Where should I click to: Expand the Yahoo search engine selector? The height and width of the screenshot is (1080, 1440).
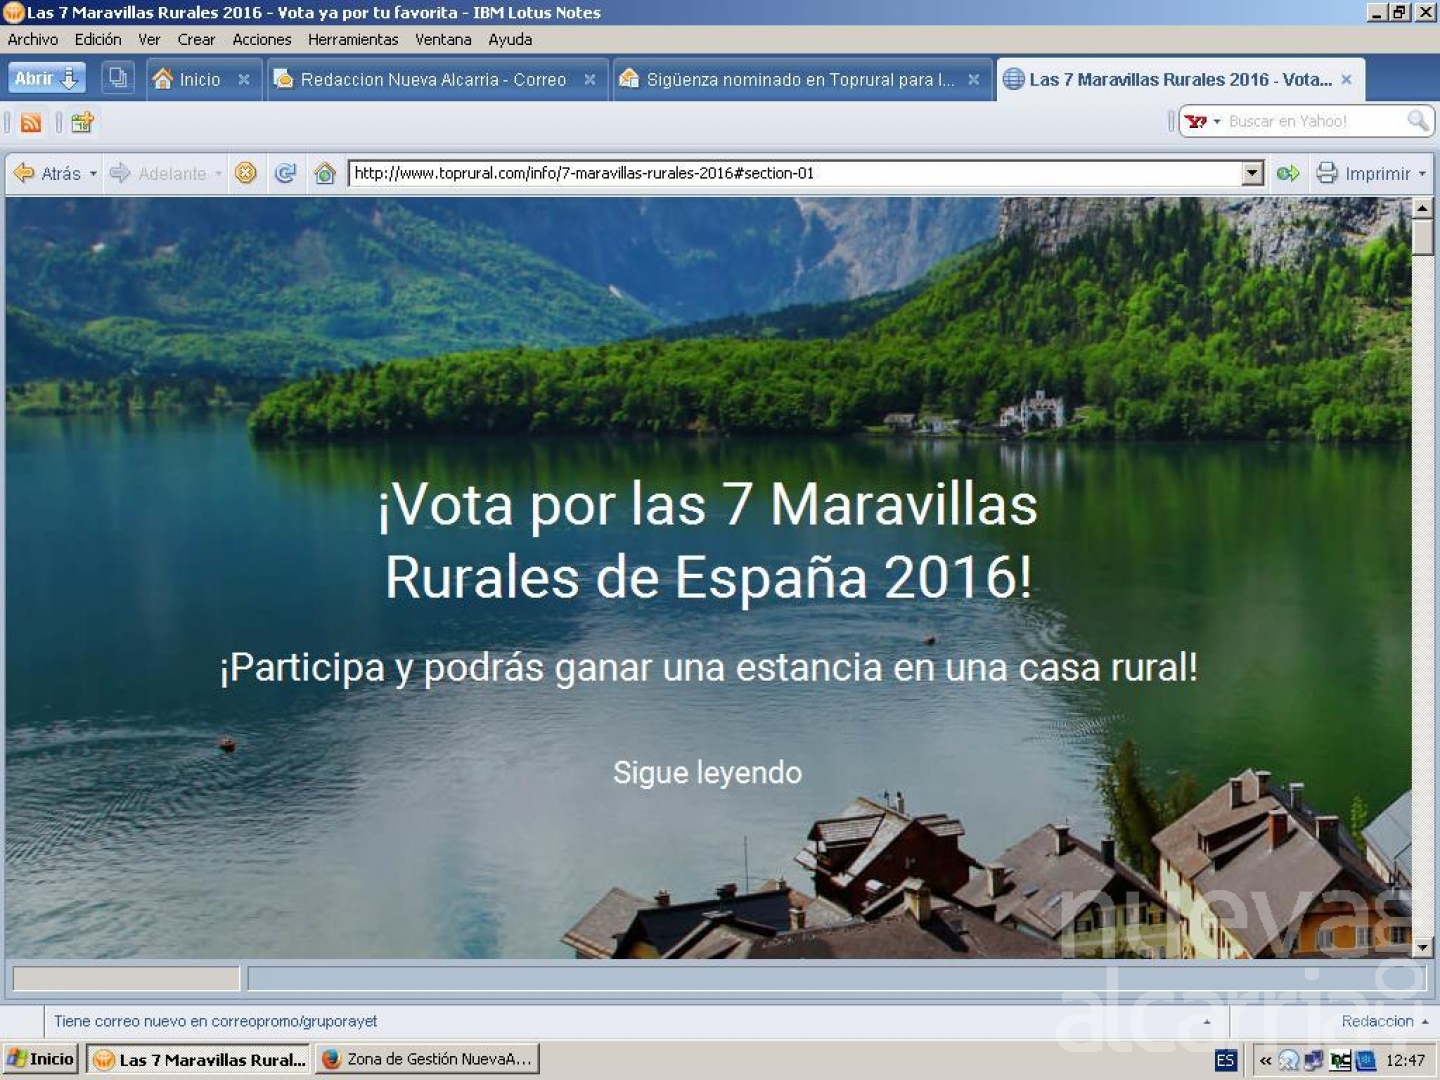click(x=1217, y=122)
